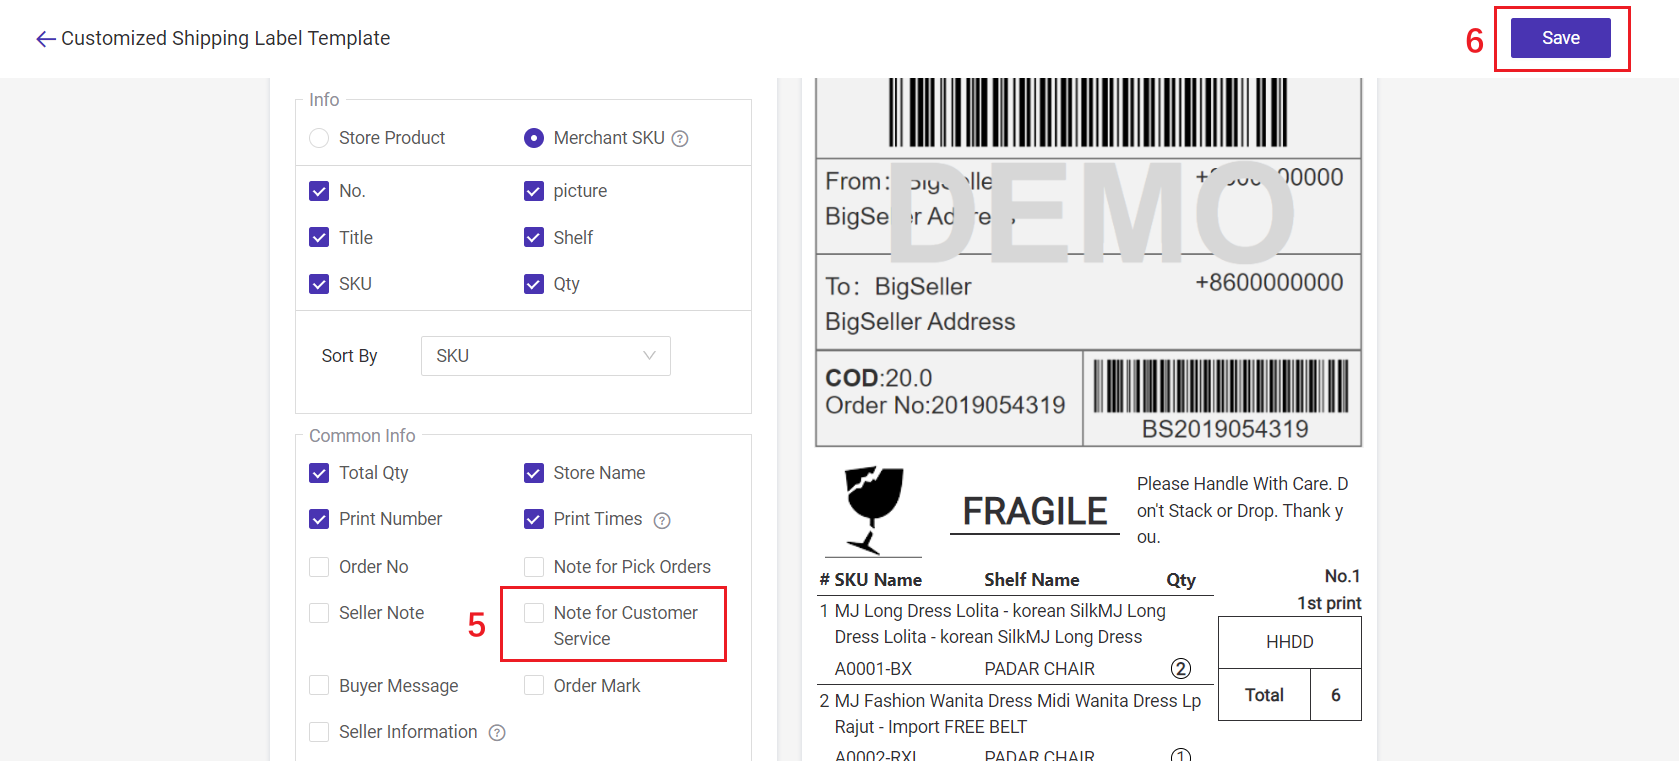
Task: Save the shipping label template
Action: click(1560, 38)
